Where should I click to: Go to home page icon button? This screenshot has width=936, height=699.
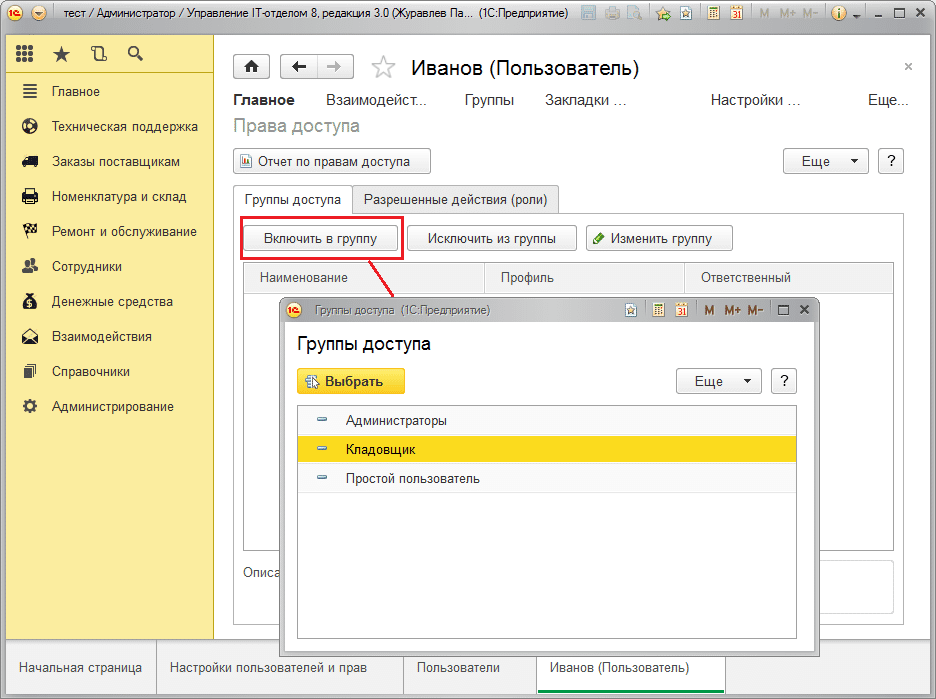[251, 66]
